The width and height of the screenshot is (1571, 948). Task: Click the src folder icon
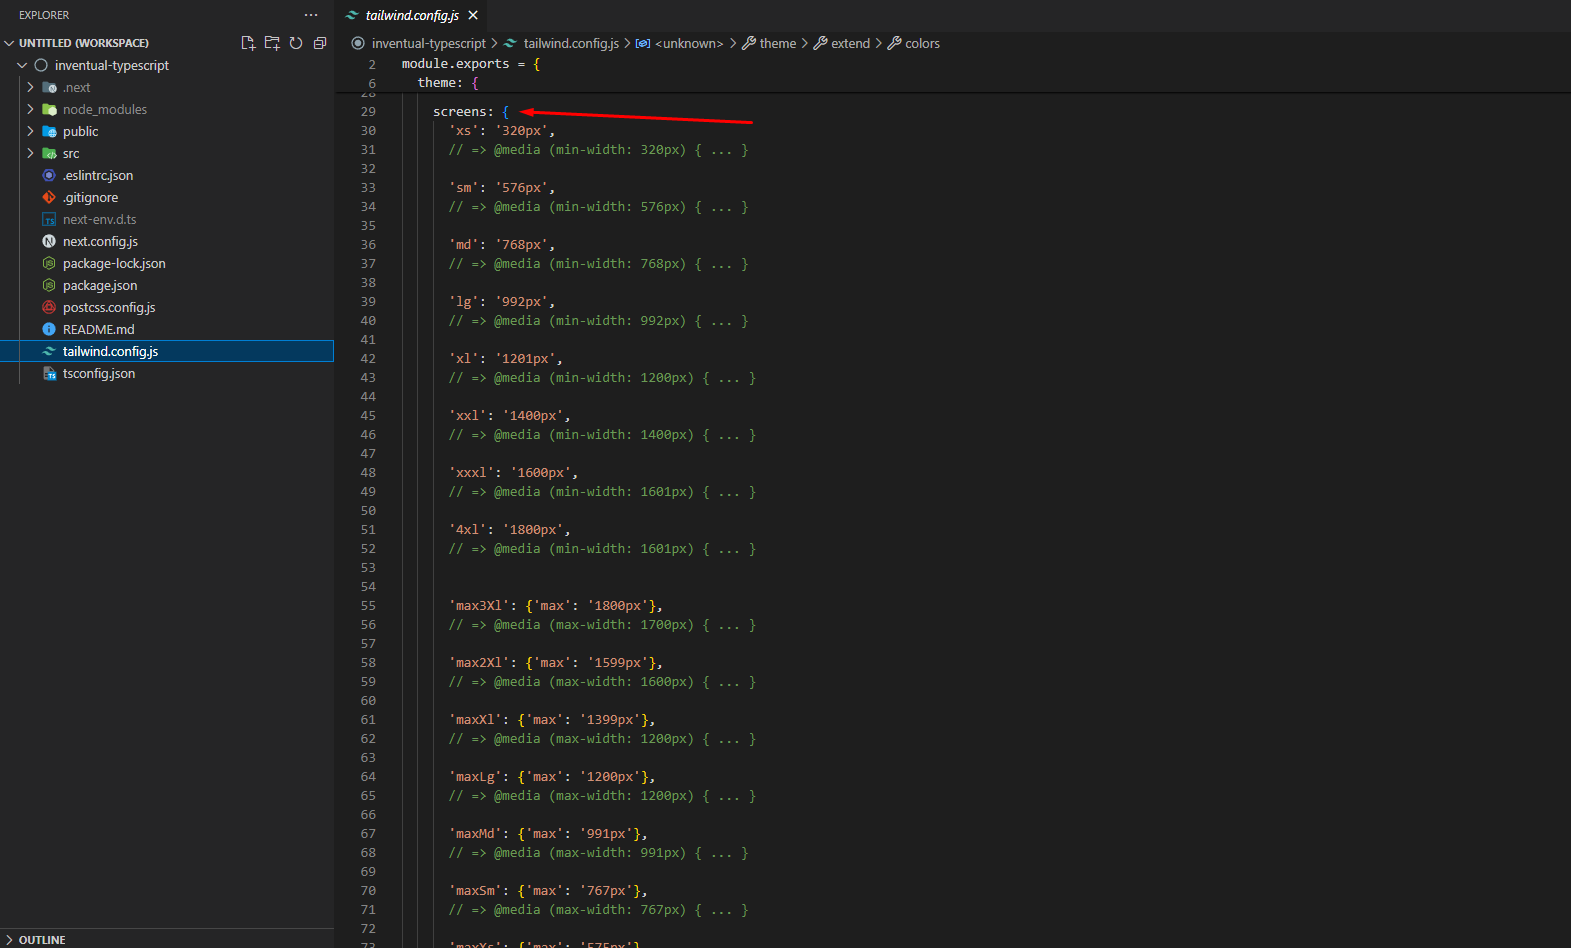[x=49, y=153]
